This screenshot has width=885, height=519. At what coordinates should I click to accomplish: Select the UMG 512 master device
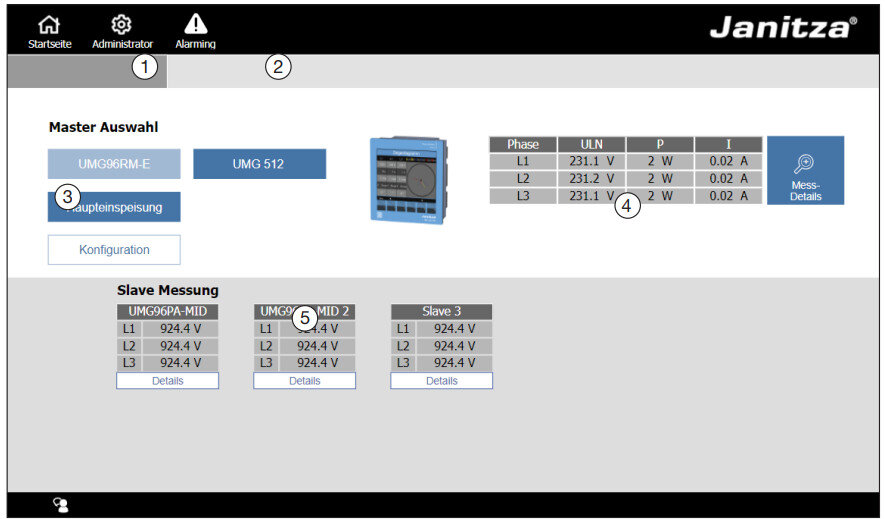coord(259,164)
